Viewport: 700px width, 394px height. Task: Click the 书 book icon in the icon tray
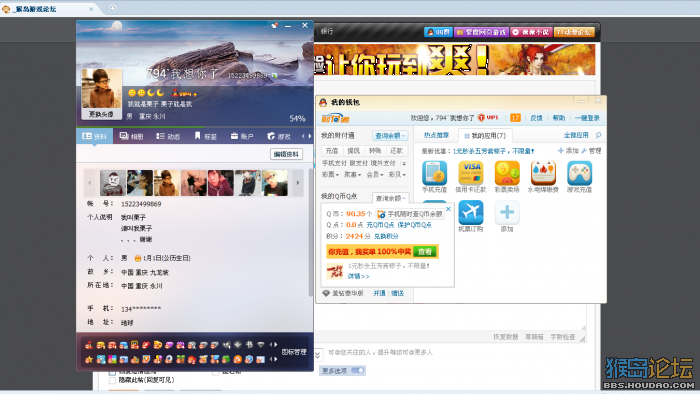(249, 344)
